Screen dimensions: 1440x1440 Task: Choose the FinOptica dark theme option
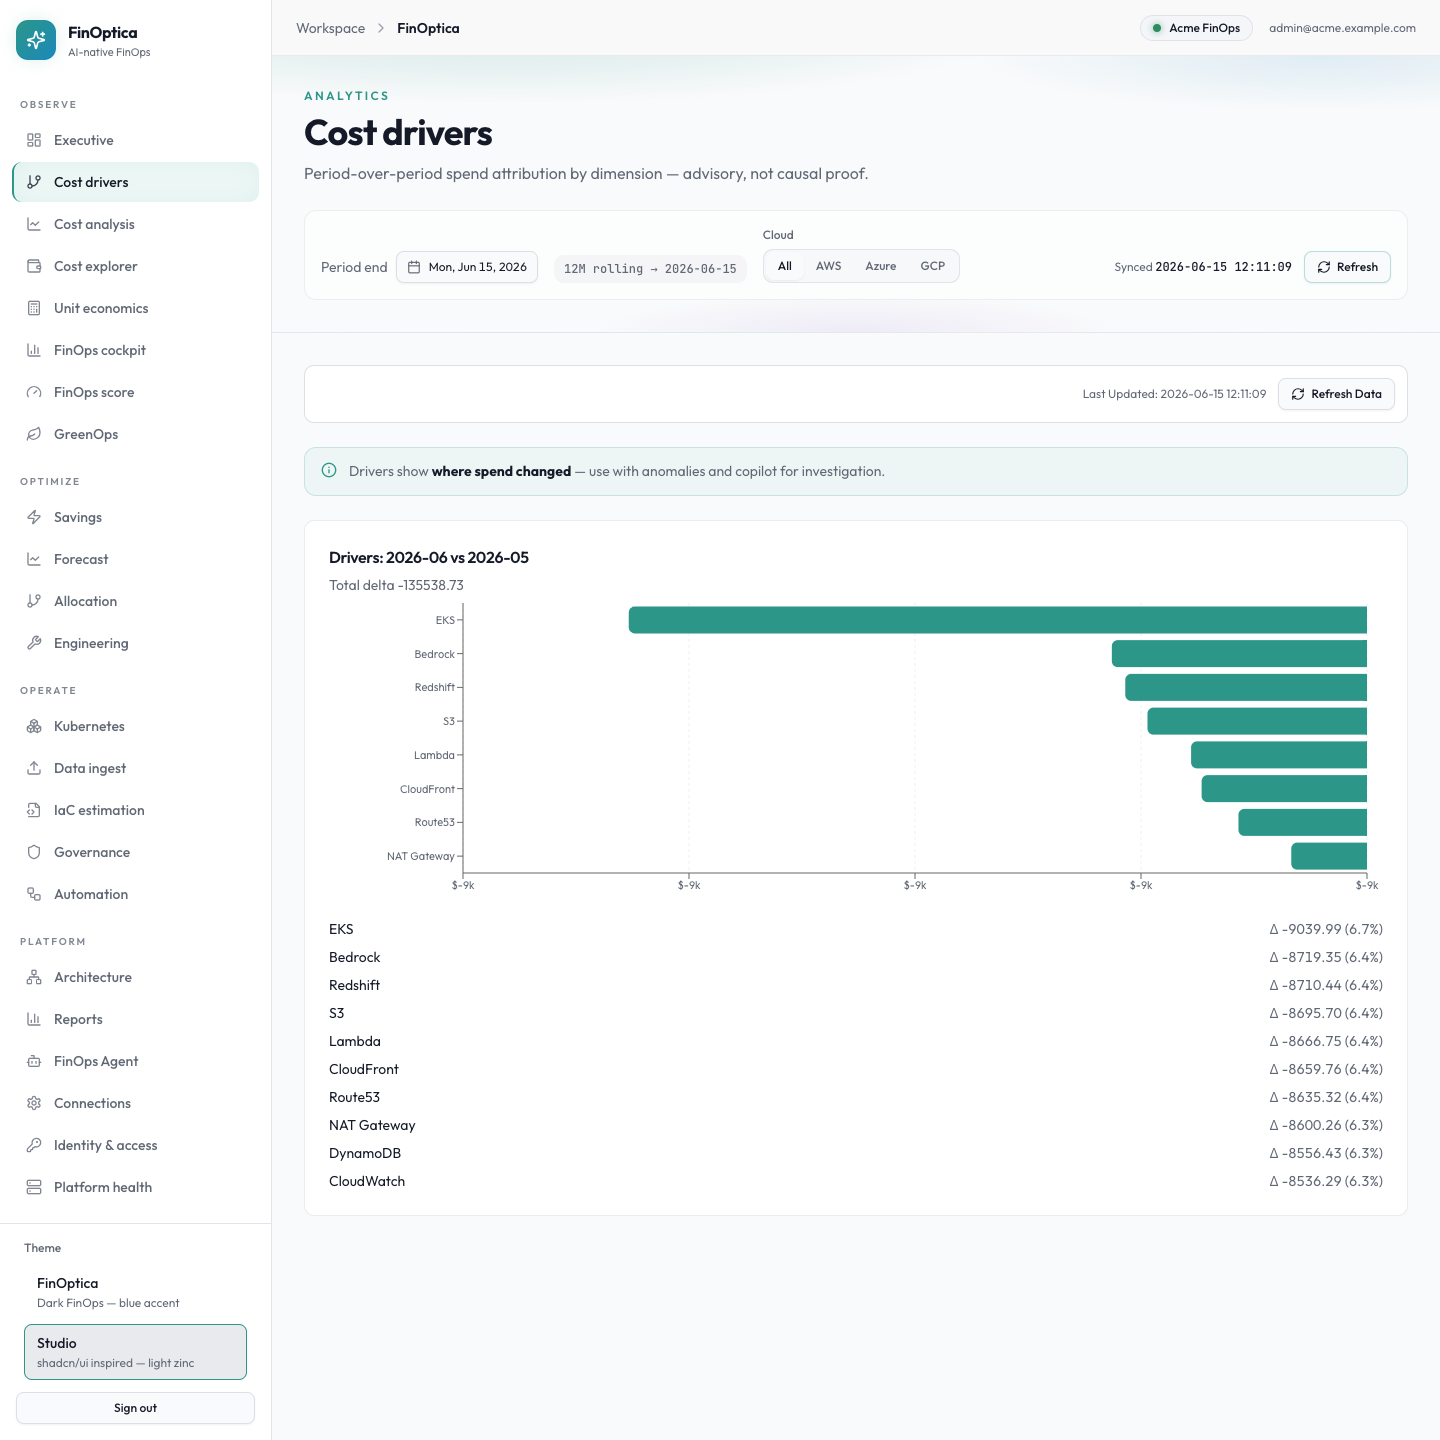[x=135, y=1292]
